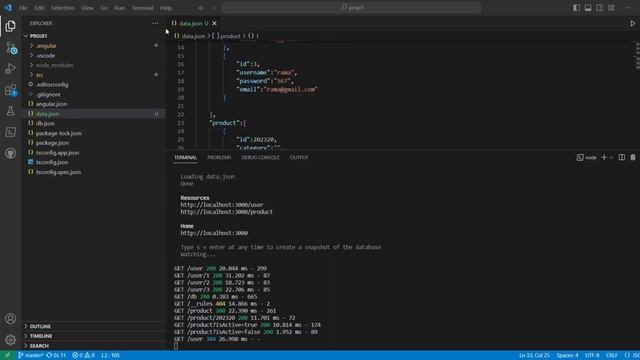Open the remote window indicator in status bar

(7, 355)
